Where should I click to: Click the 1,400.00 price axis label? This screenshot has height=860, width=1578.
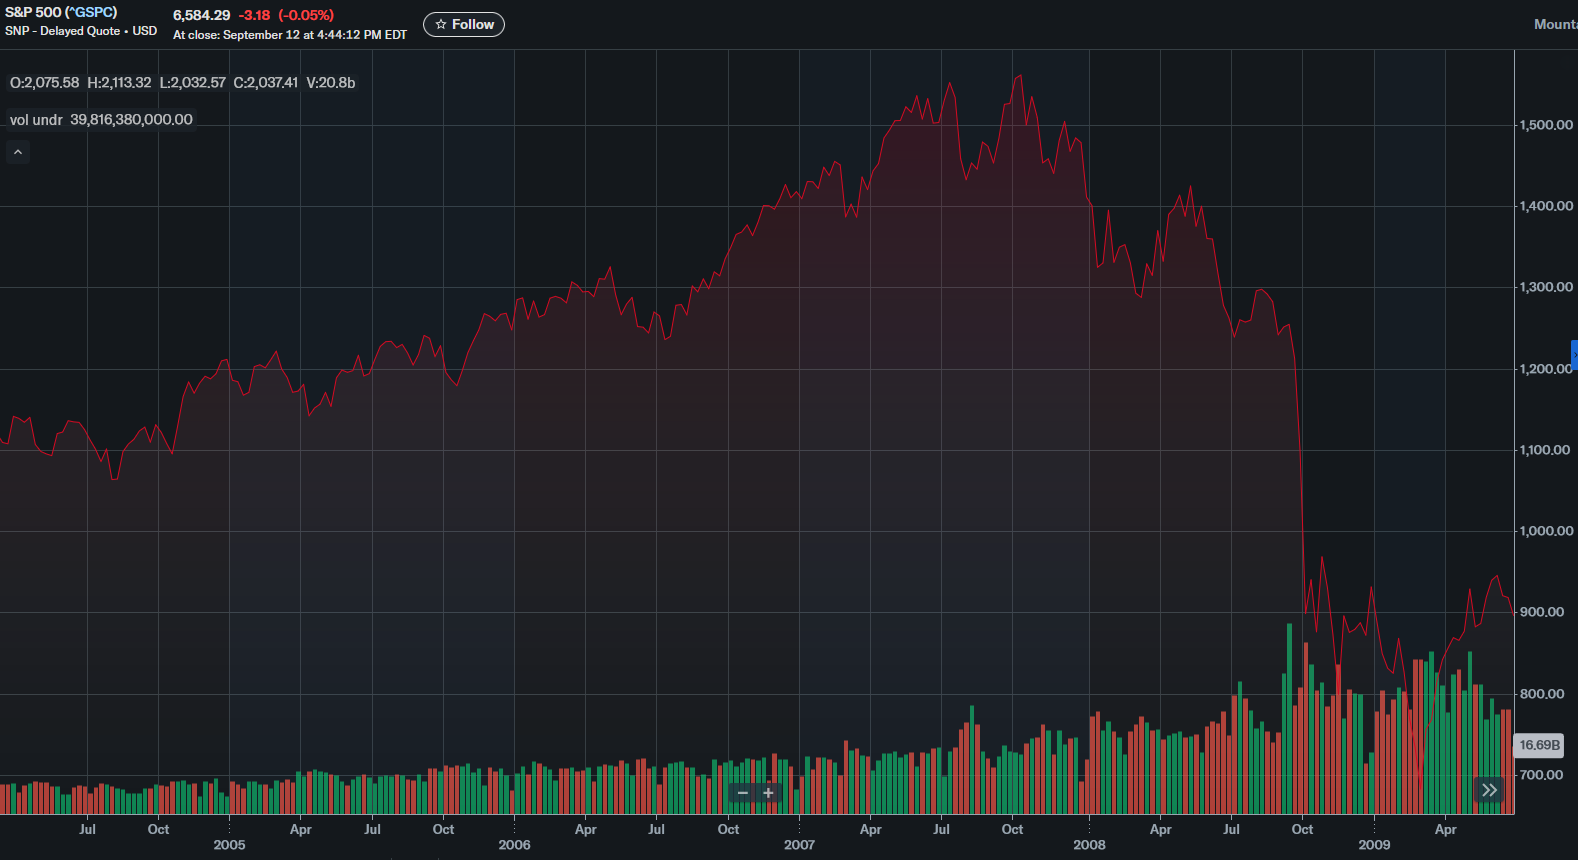coord(1546,206)
